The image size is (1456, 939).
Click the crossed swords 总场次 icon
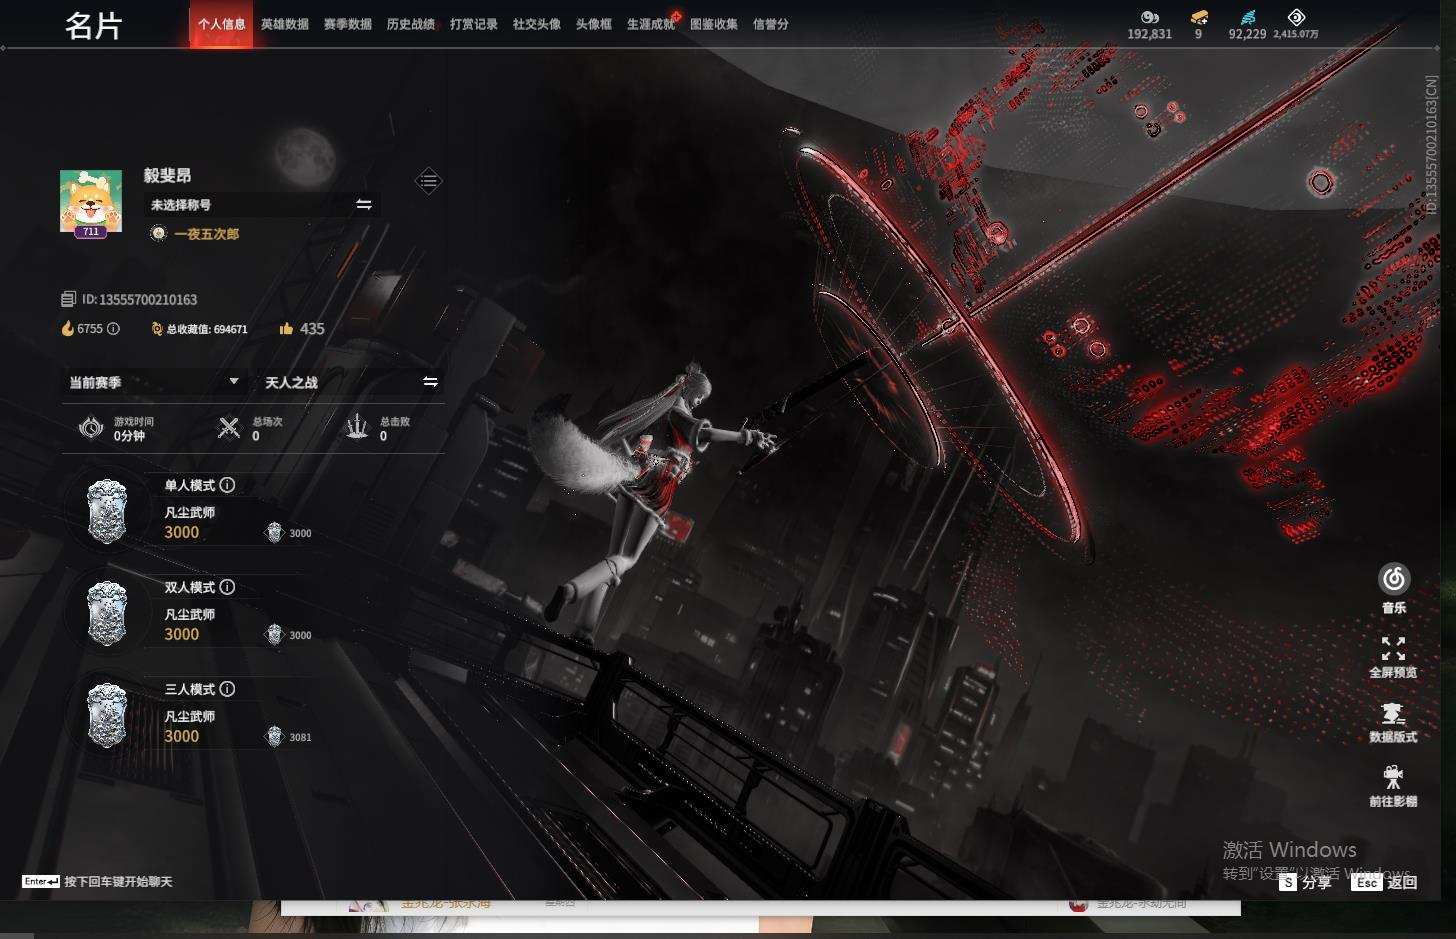point(229,428)
